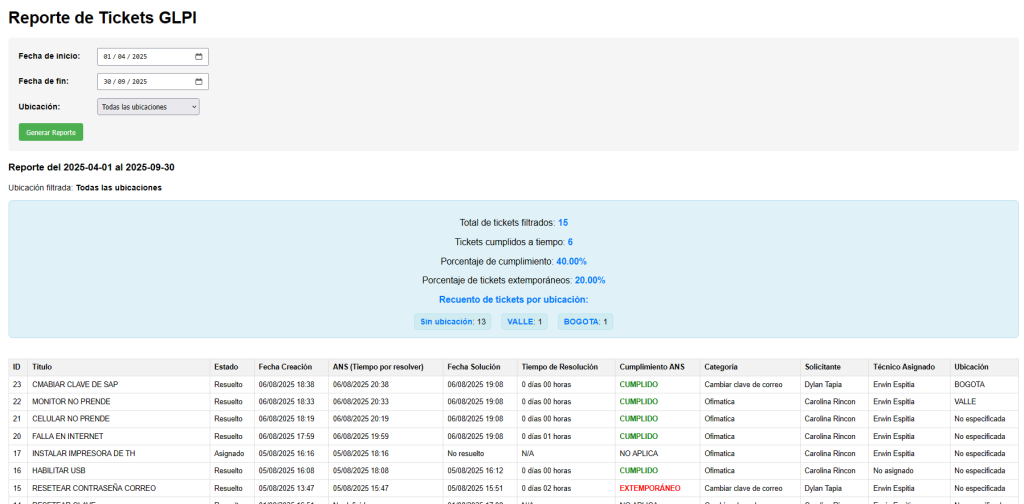Select the CMABIAR CLAVE DE SAP ticket row

(x=513, y=385)
